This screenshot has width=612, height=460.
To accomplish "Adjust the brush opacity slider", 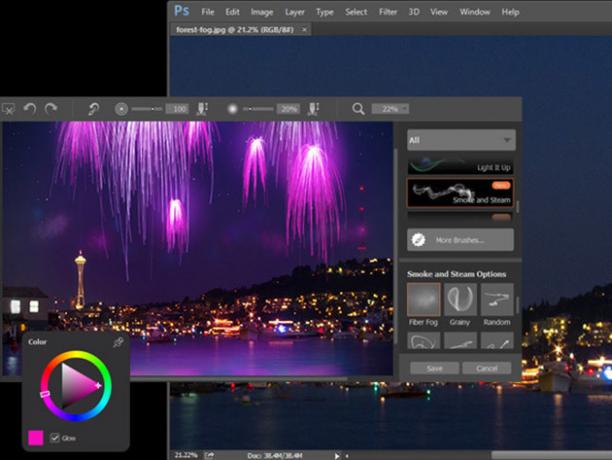I will [x=258, y=109].
